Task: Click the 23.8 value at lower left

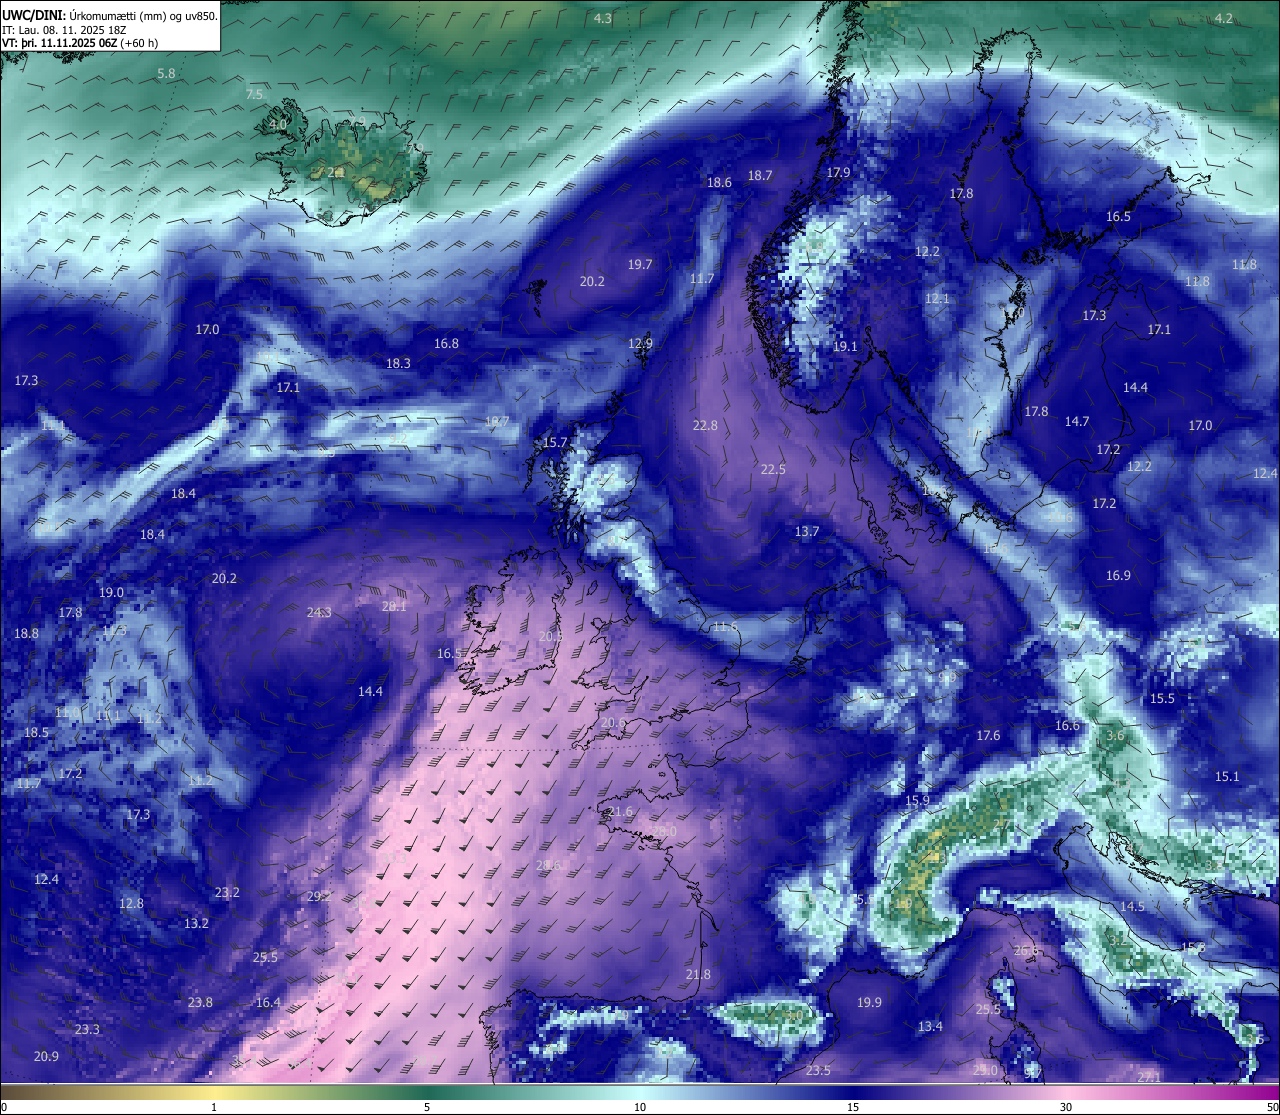Action: (200, 1003)
